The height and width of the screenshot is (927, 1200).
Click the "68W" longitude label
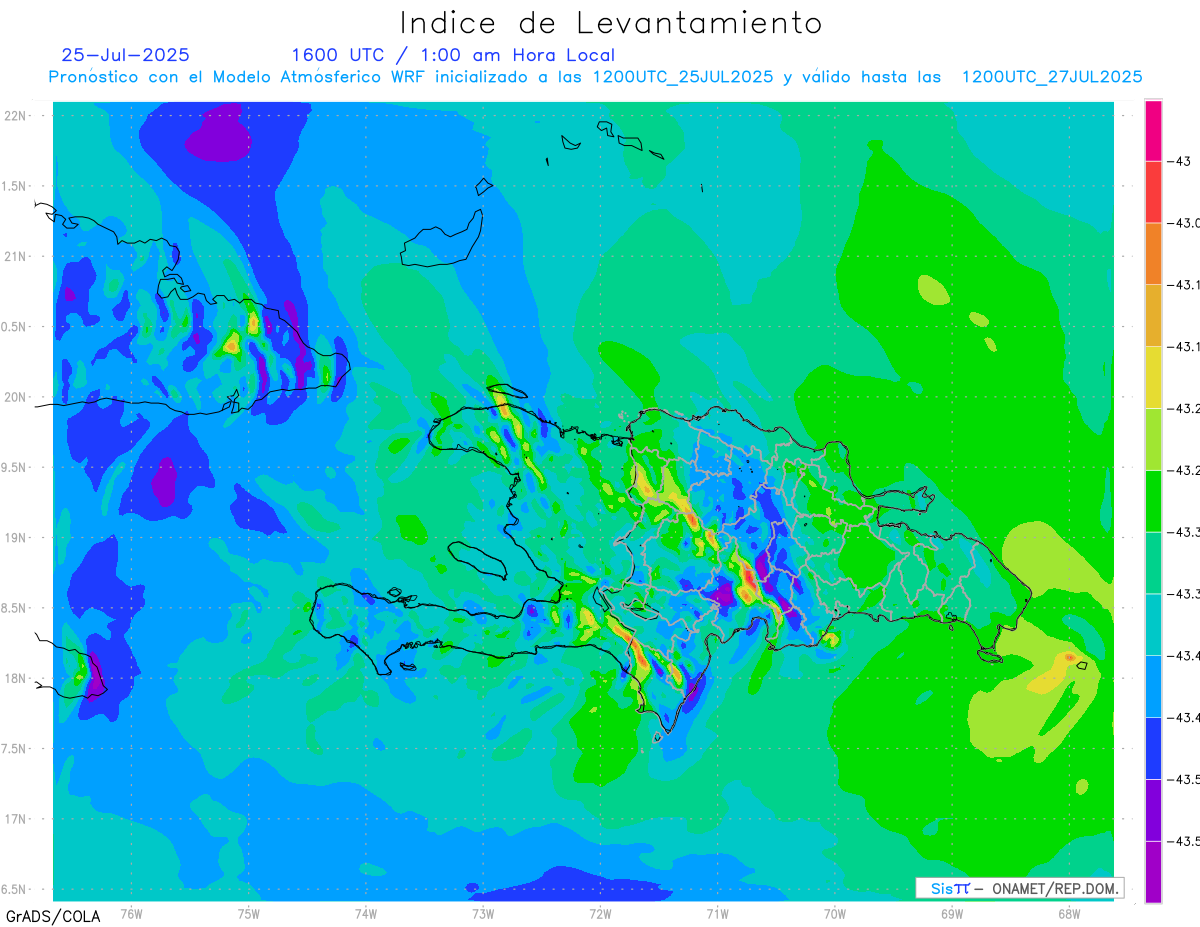1068,914
